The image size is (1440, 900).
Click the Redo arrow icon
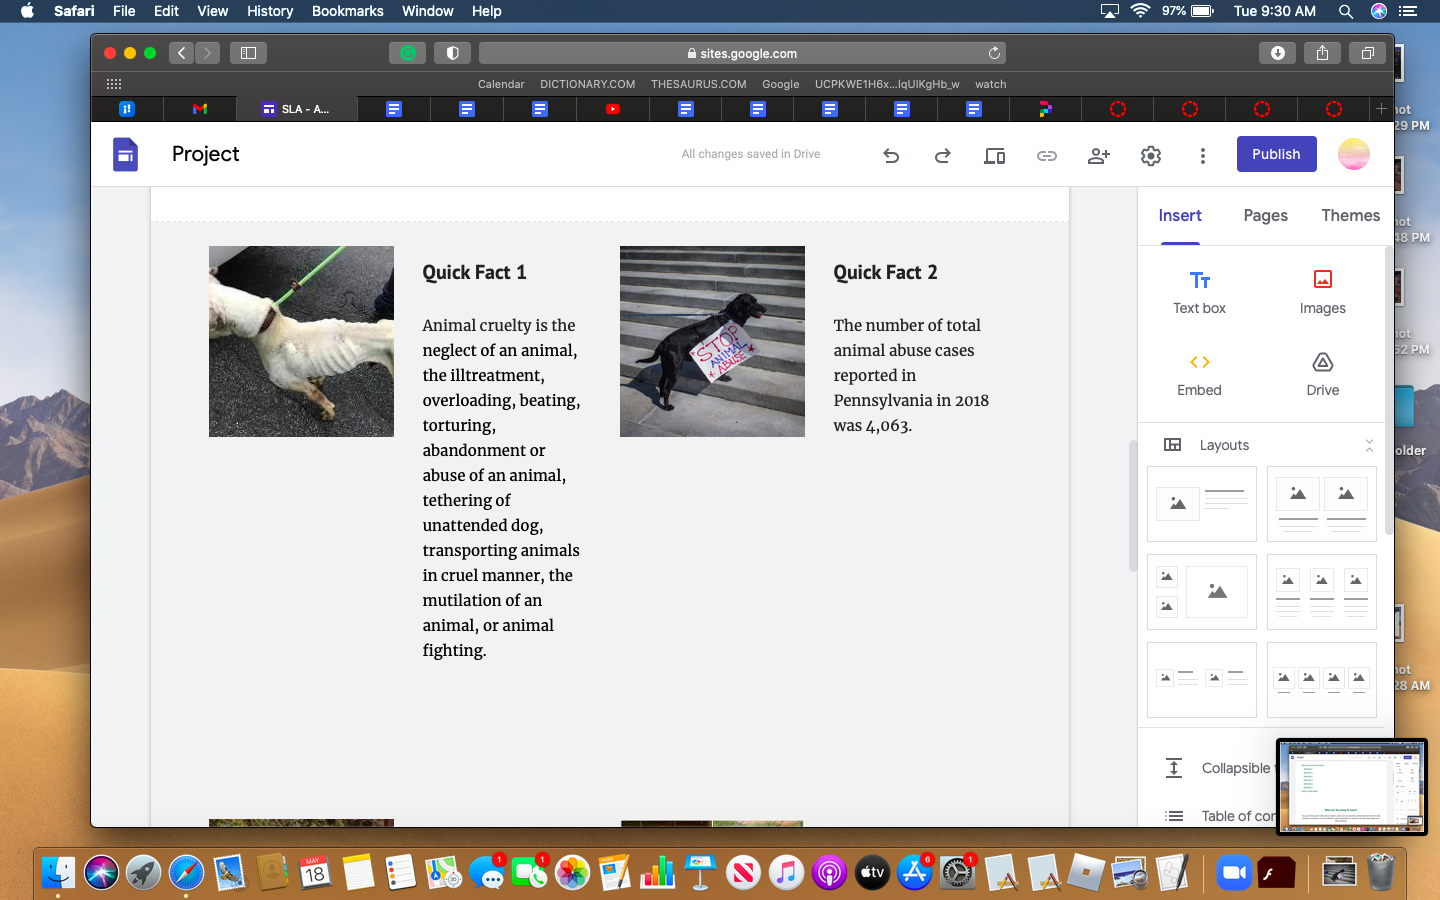tap(942, 155)
